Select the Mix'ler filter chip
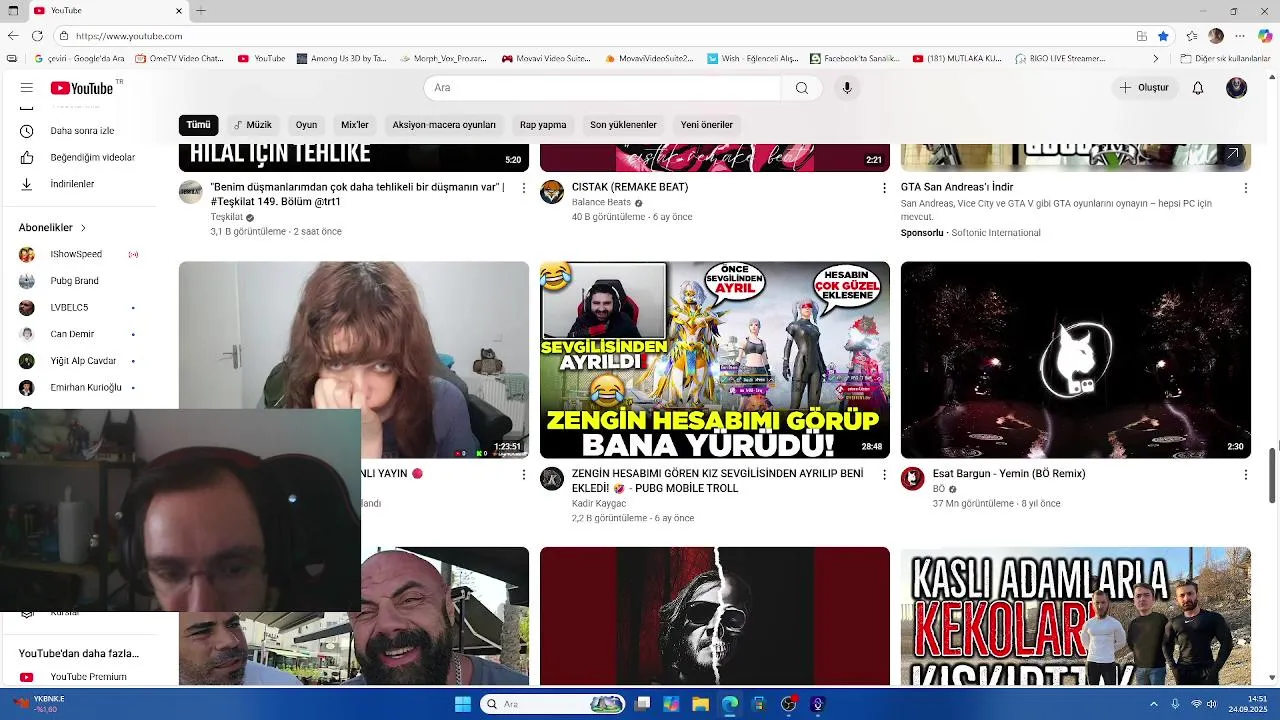 point(355,125)
